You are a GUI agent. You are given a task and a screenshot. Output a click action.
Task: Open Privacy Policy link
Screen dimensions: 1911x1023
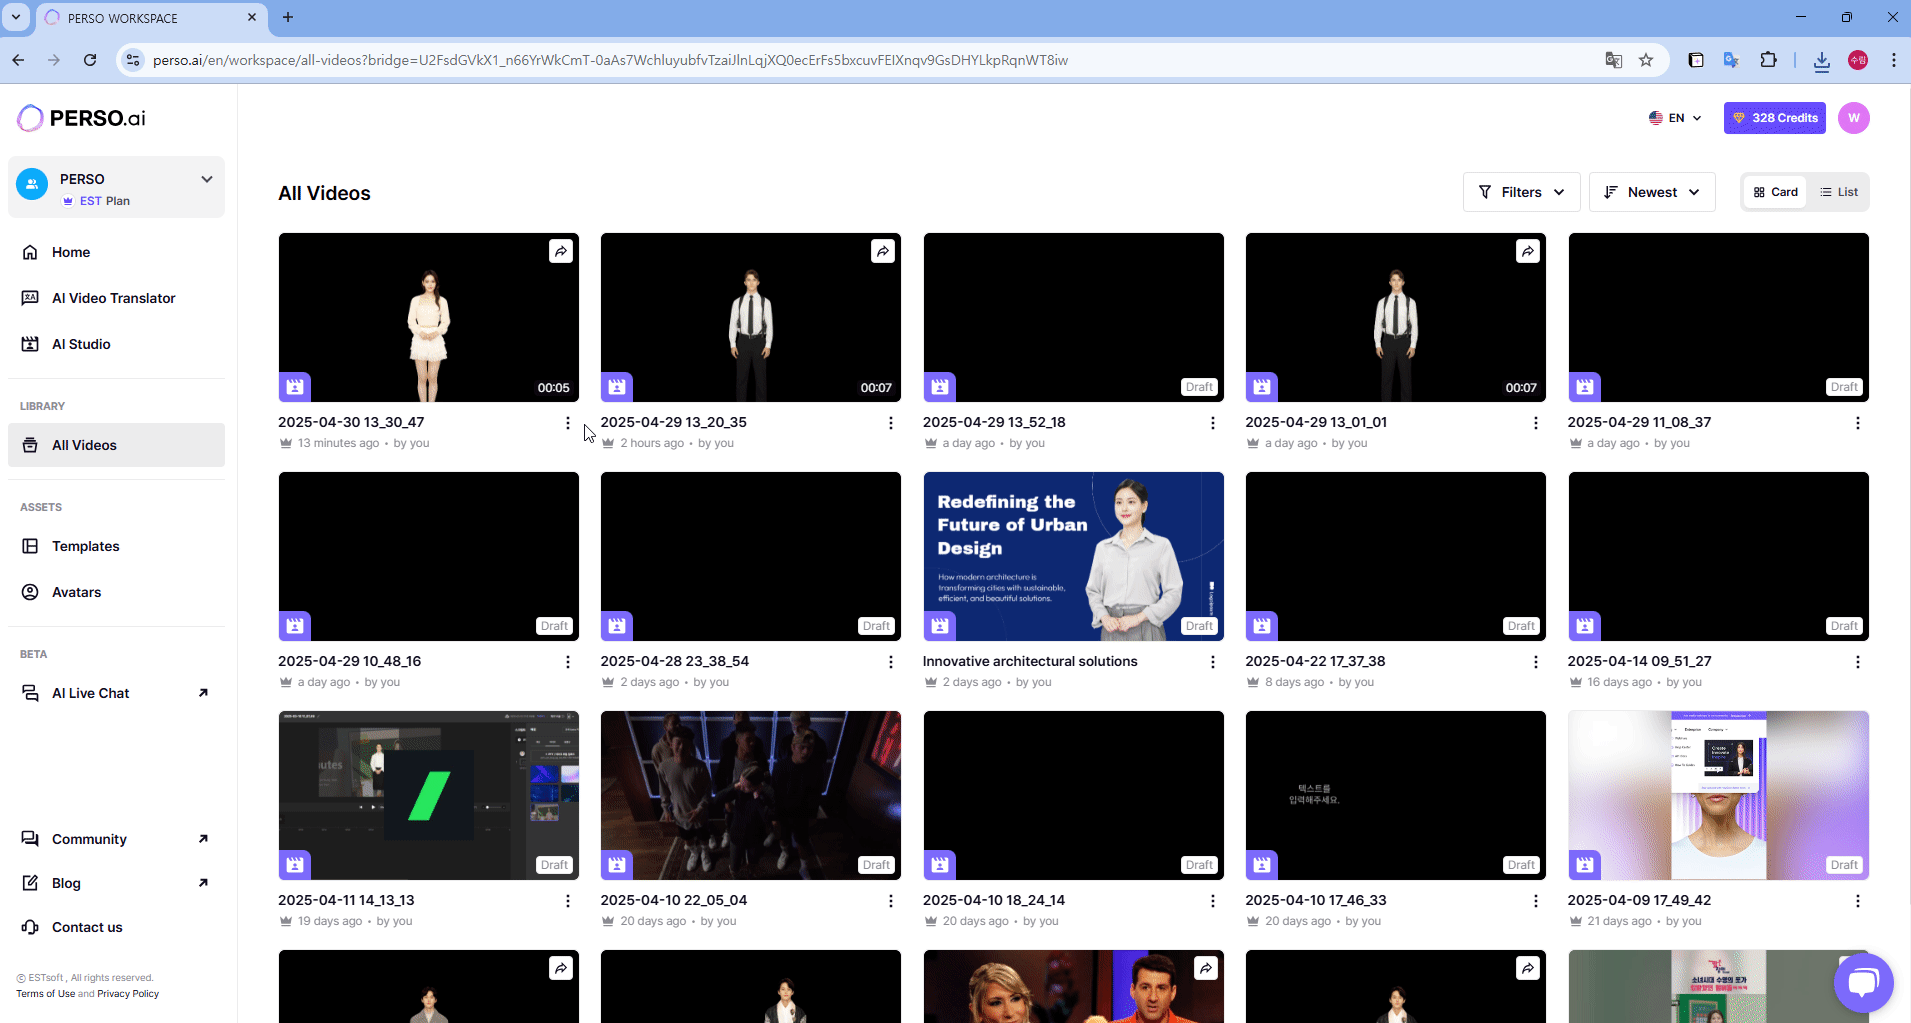pos(128,994)
